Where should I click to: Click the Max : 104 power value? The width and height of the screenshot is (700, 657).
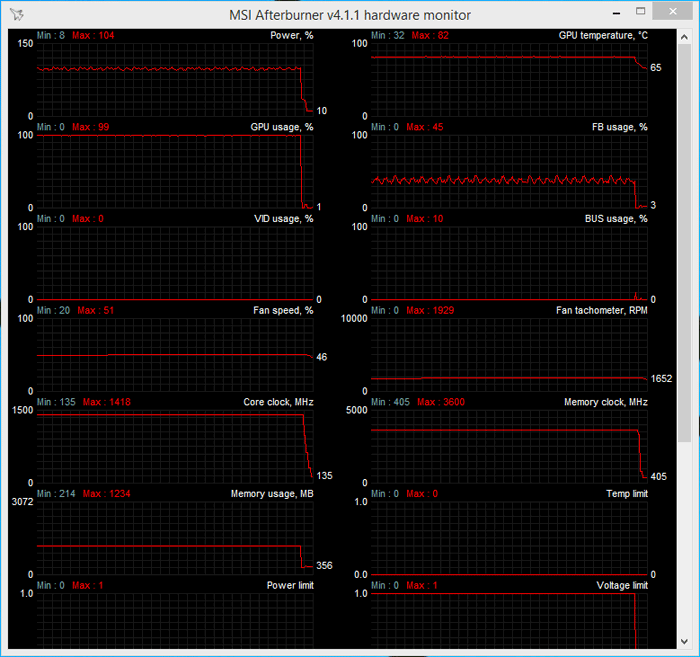pos(93,35)
